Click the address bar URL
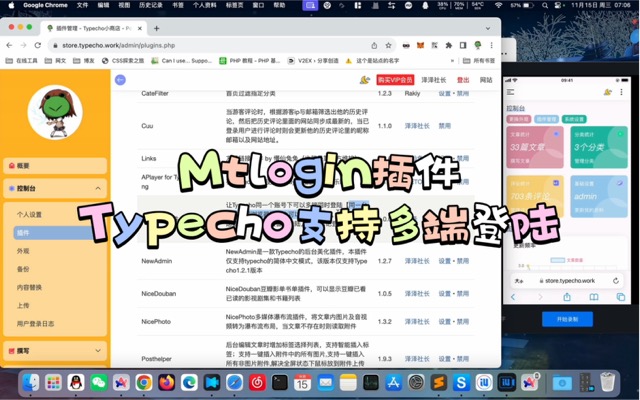 118,45
